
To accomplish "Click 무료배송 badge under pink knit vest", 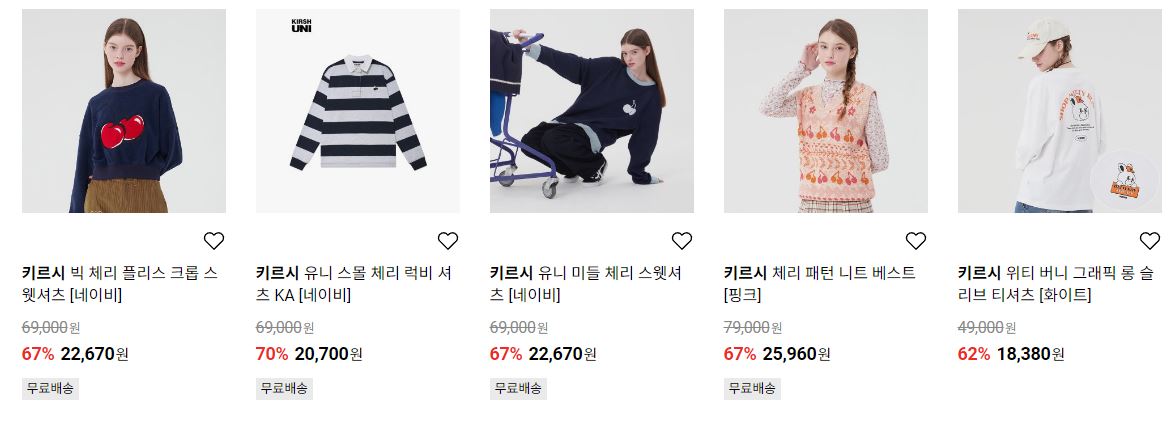I will [x=753, y=389].
